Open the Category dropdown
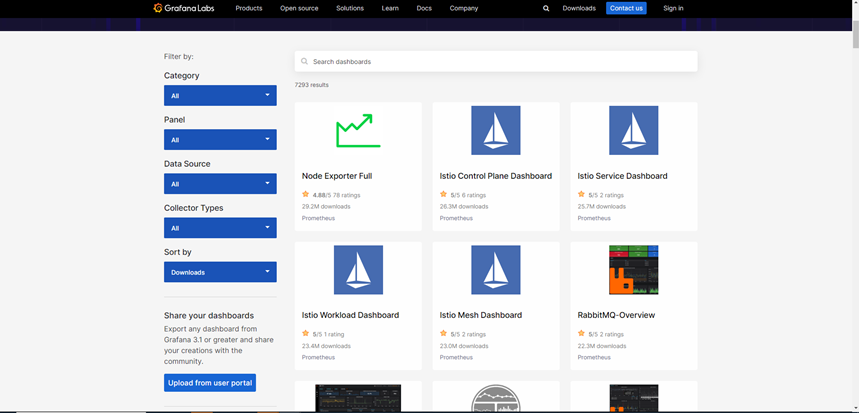The image size is (859, 413). pyautogui.click(x=220, y=95)
